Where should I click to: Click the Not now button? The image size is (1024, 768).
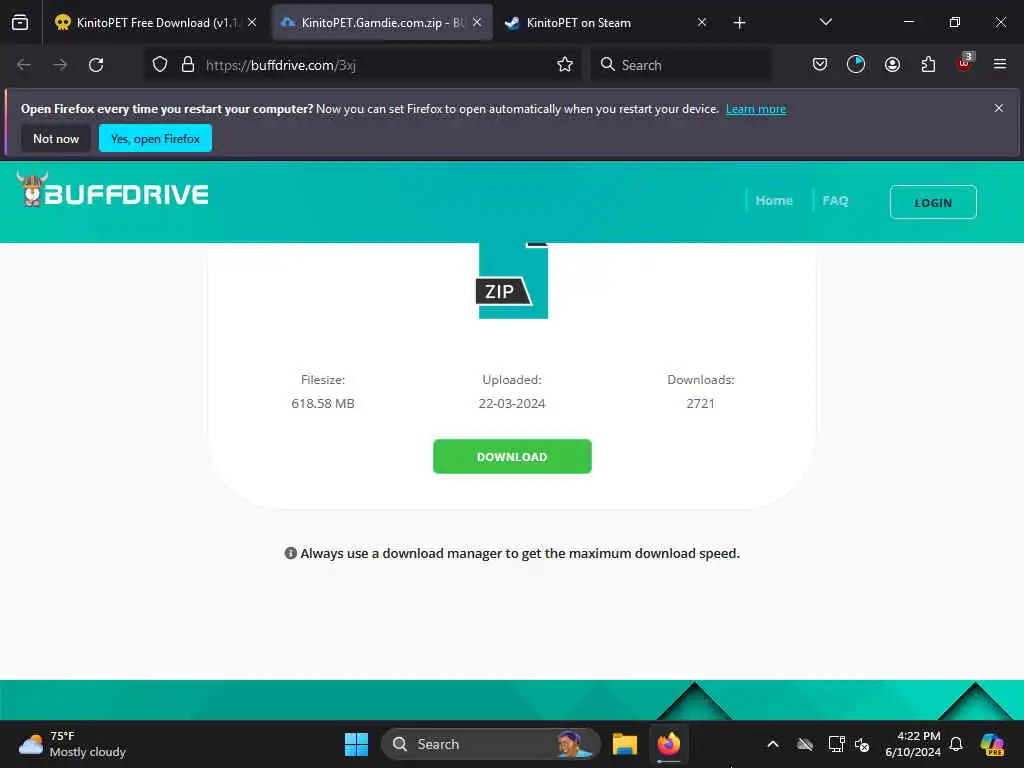click(x=56, y=138)
